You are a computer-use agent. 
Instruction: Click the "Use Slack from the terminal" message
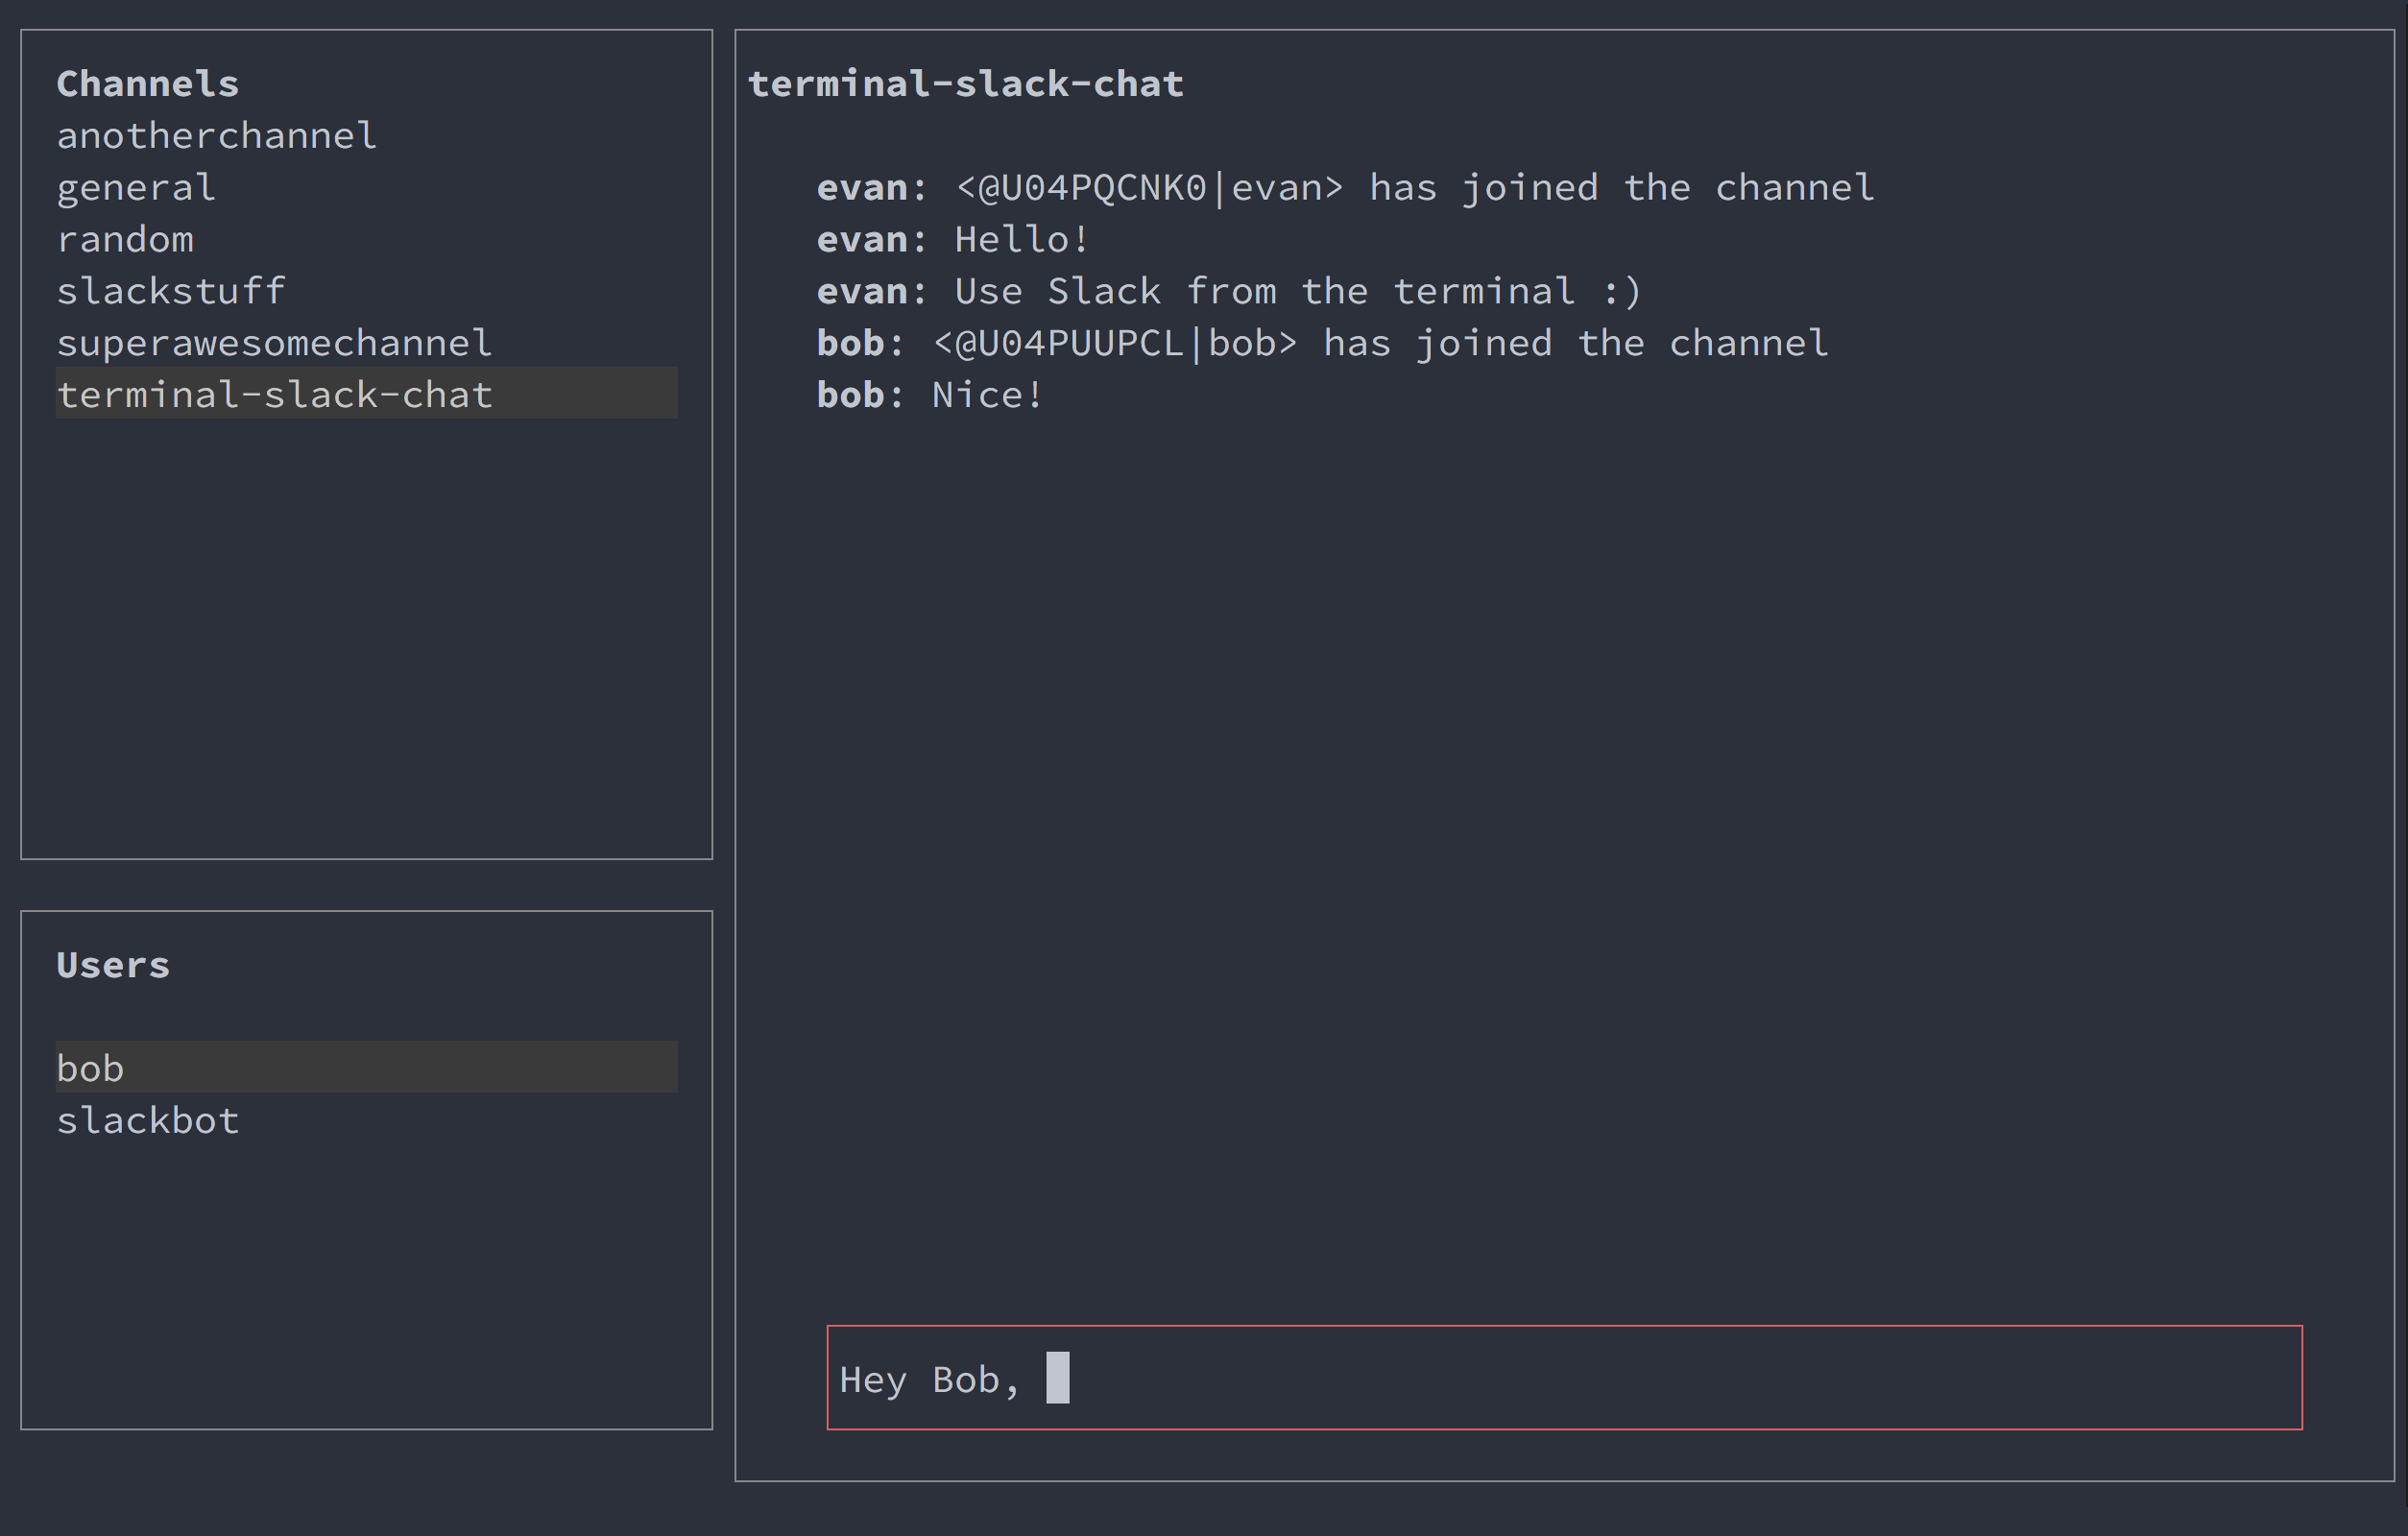[1296, 292]
